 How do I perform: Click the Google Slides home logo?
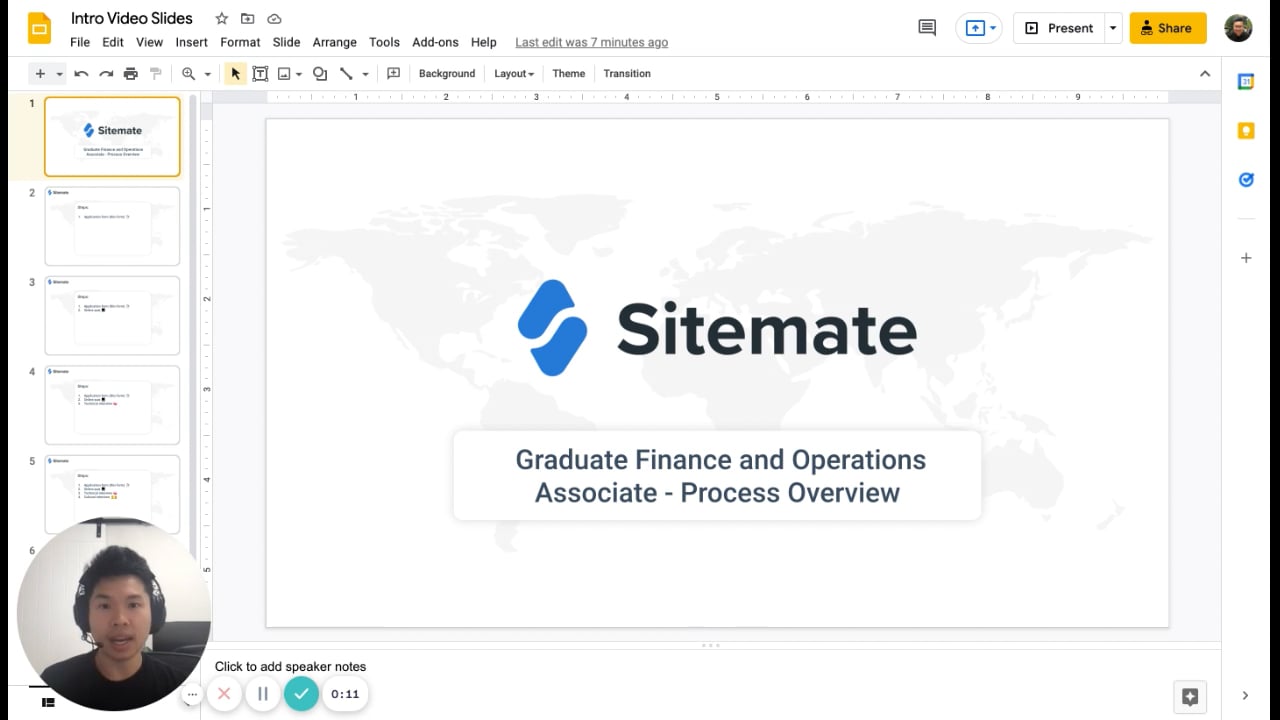(39, 28)
